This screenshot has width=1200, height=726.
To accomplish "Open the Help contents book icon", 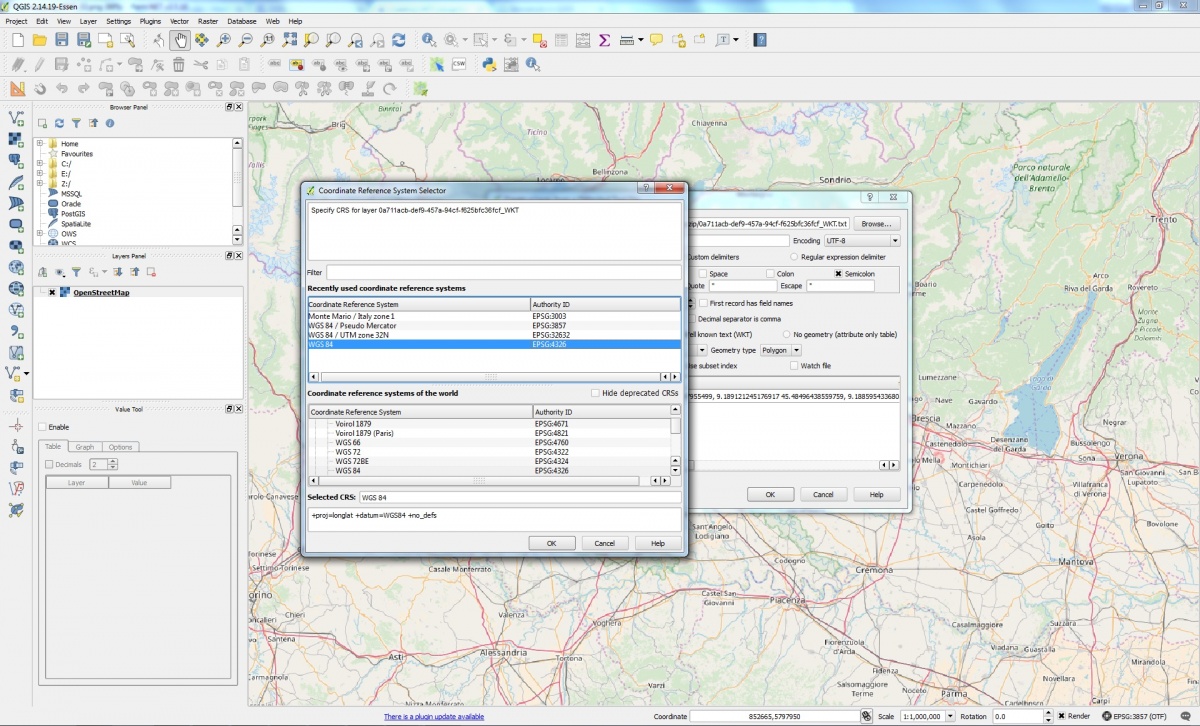I will (760, 40).
